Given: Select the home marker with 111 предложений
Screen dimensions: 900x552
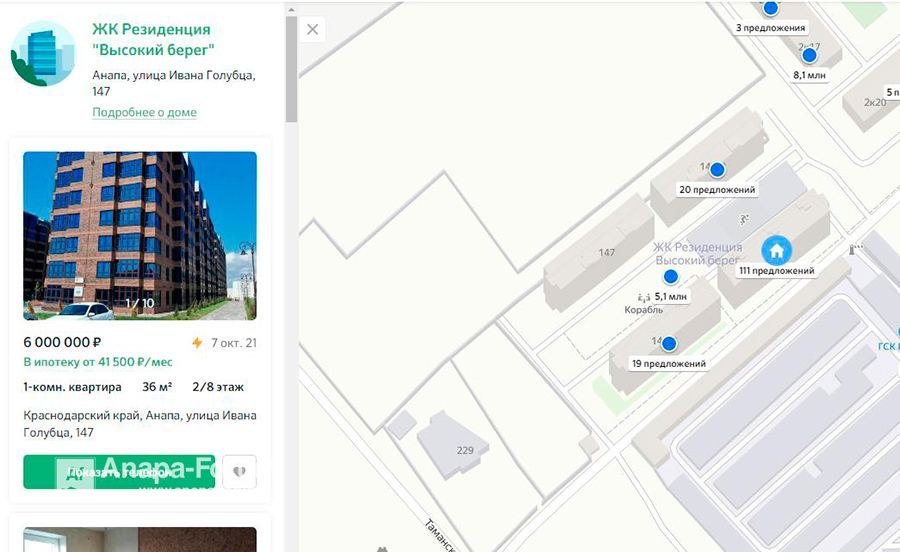Looking at the screenshot, I should [777, 251].
